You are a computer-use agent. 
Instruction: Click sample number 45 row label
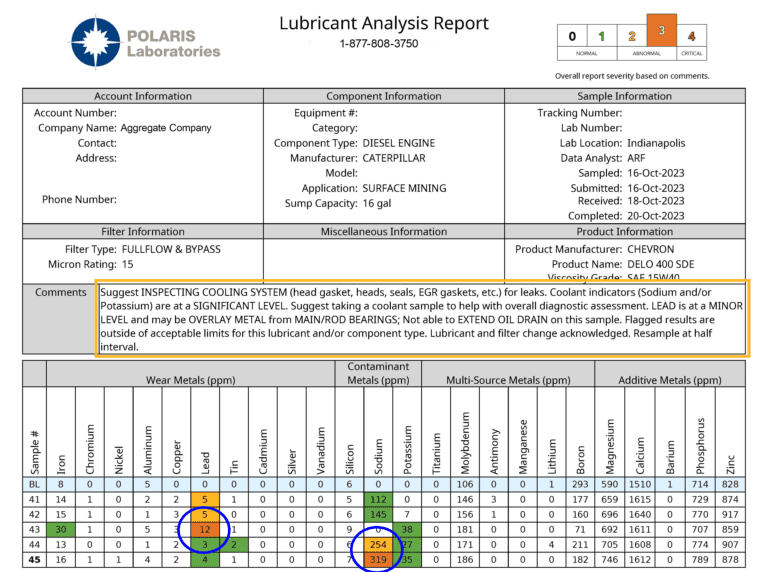click(x=34, y=560)
